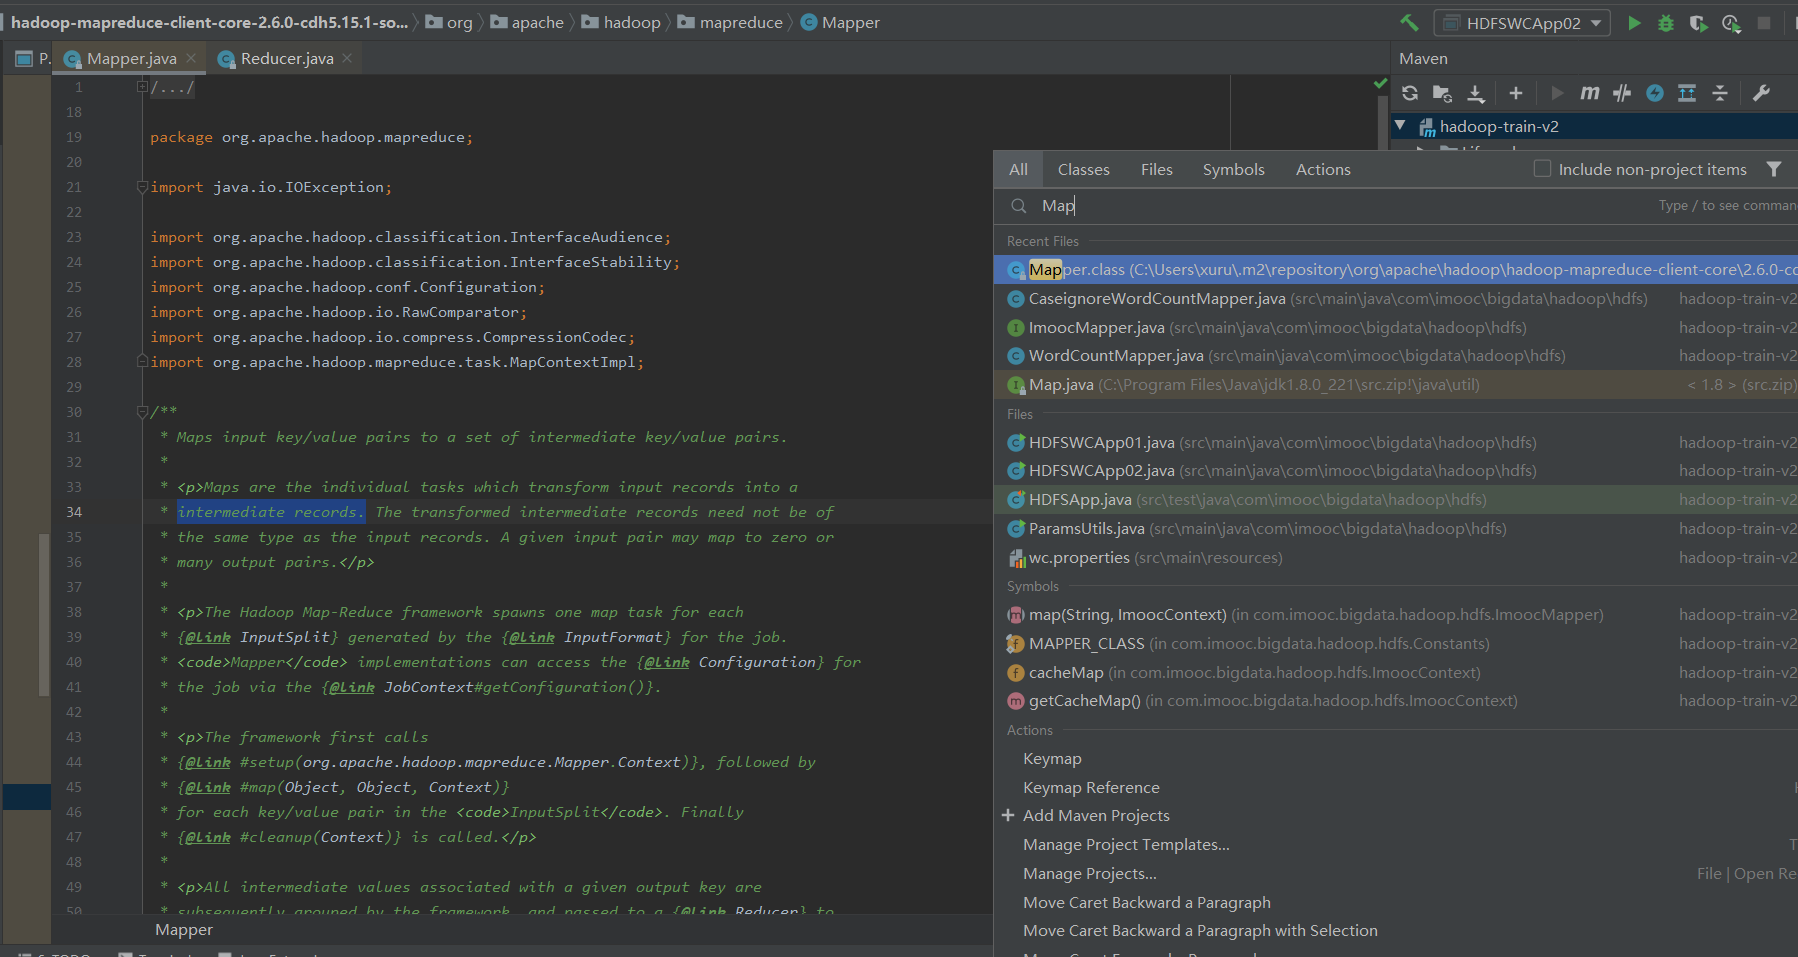Screen dimensions: 1798x957
Task: Open HDFSApp.java test file result
Action: [1396, 499]
